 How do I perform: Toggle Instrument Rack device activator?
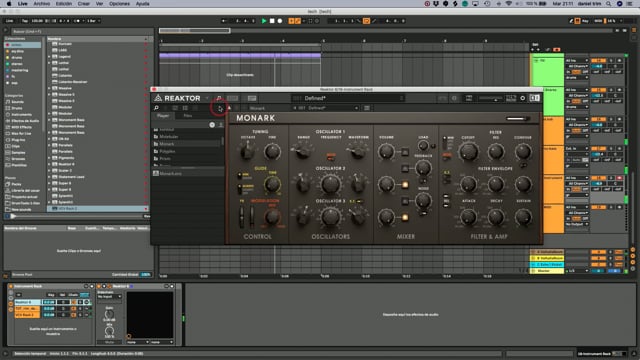[11, 286]
